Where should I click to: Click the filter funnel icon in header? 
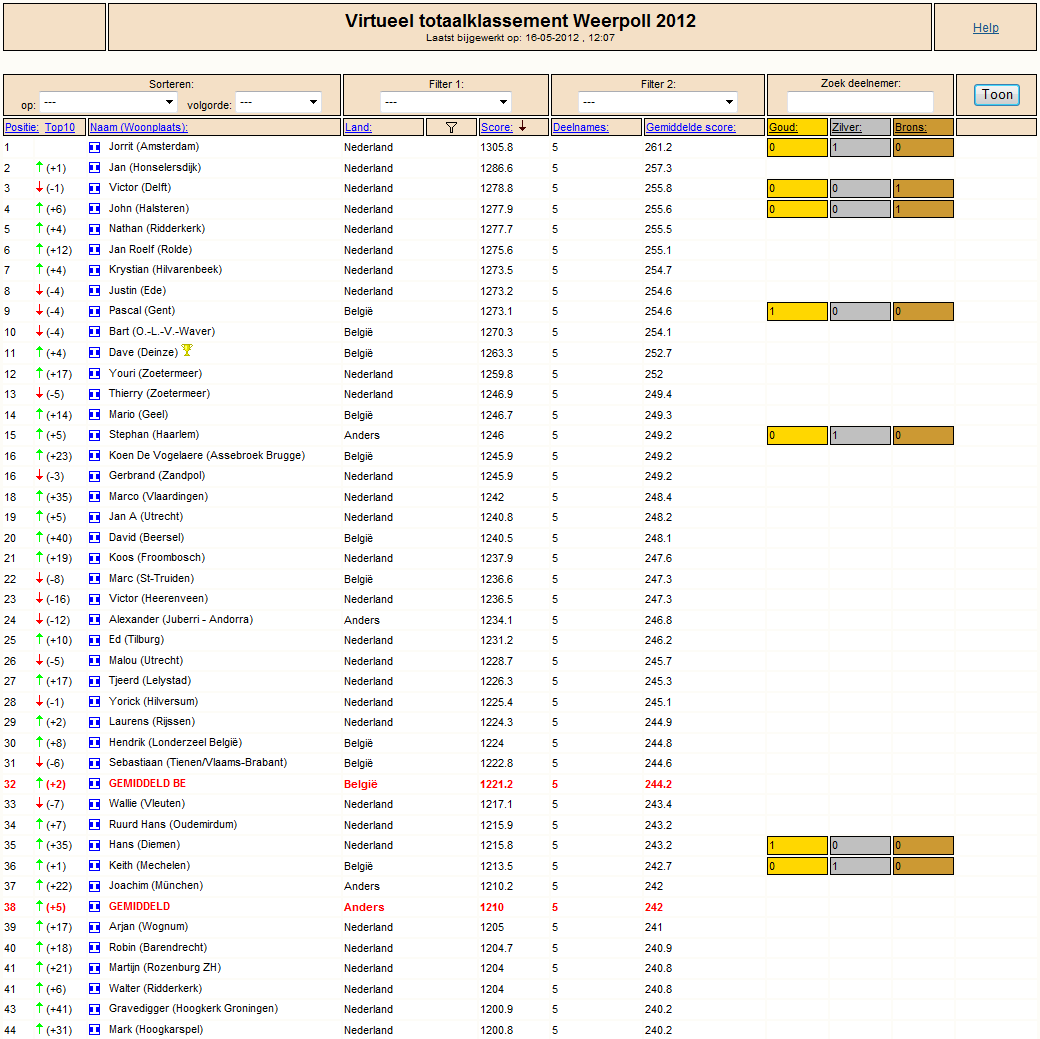coord(451,127)
